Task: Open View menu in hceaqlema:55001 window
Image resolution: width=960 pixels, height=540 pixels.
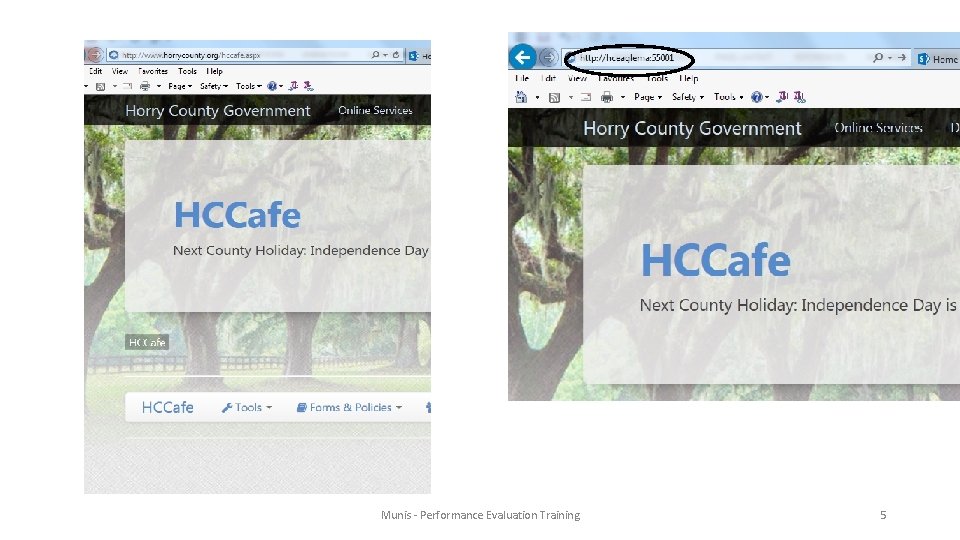Action: pos(577,78)
